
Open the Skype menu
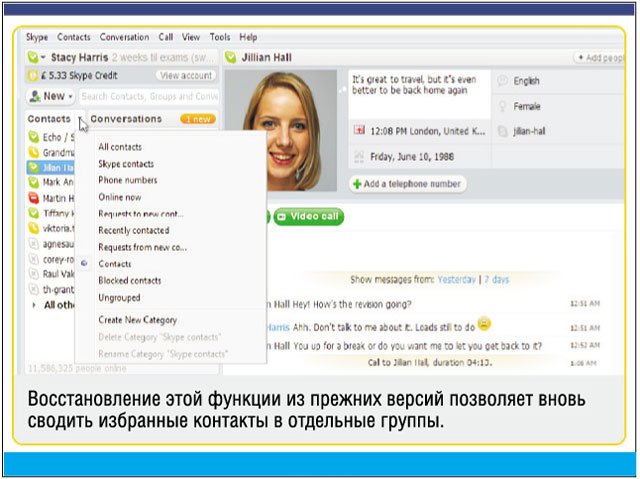coord(37,37)
